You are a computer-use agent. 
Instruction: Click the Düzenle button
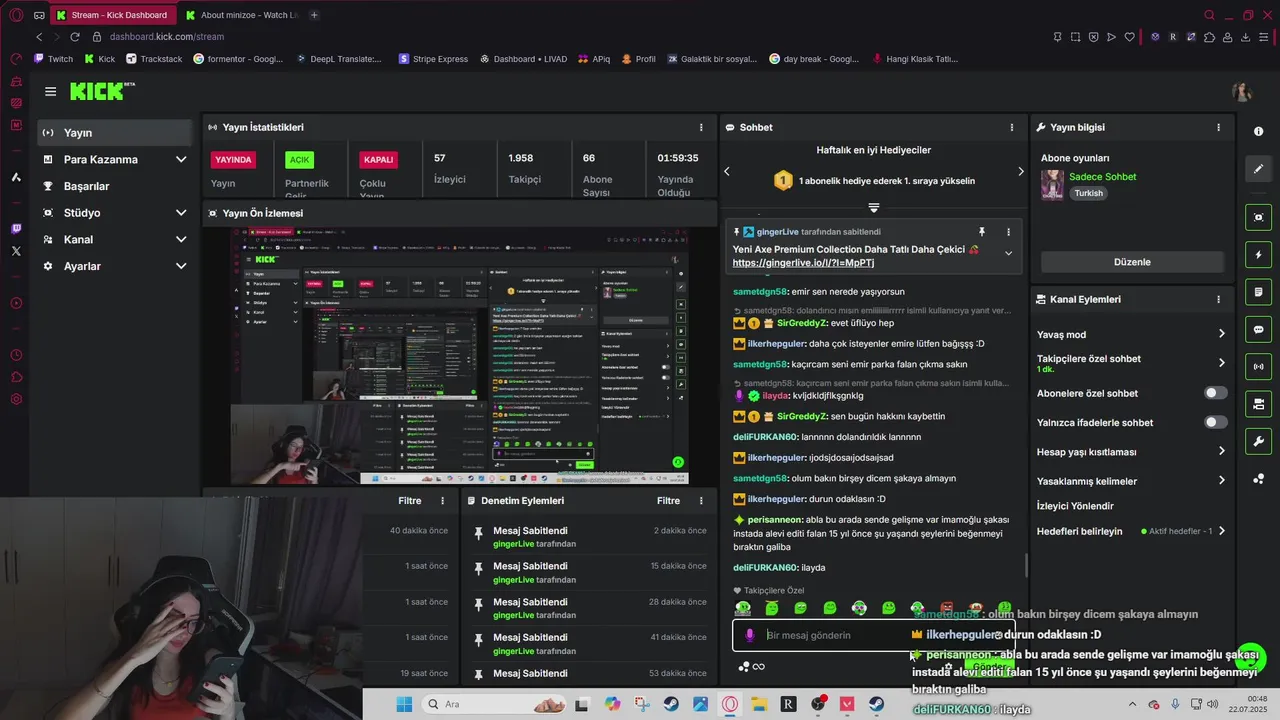(x=1132, y=262)
